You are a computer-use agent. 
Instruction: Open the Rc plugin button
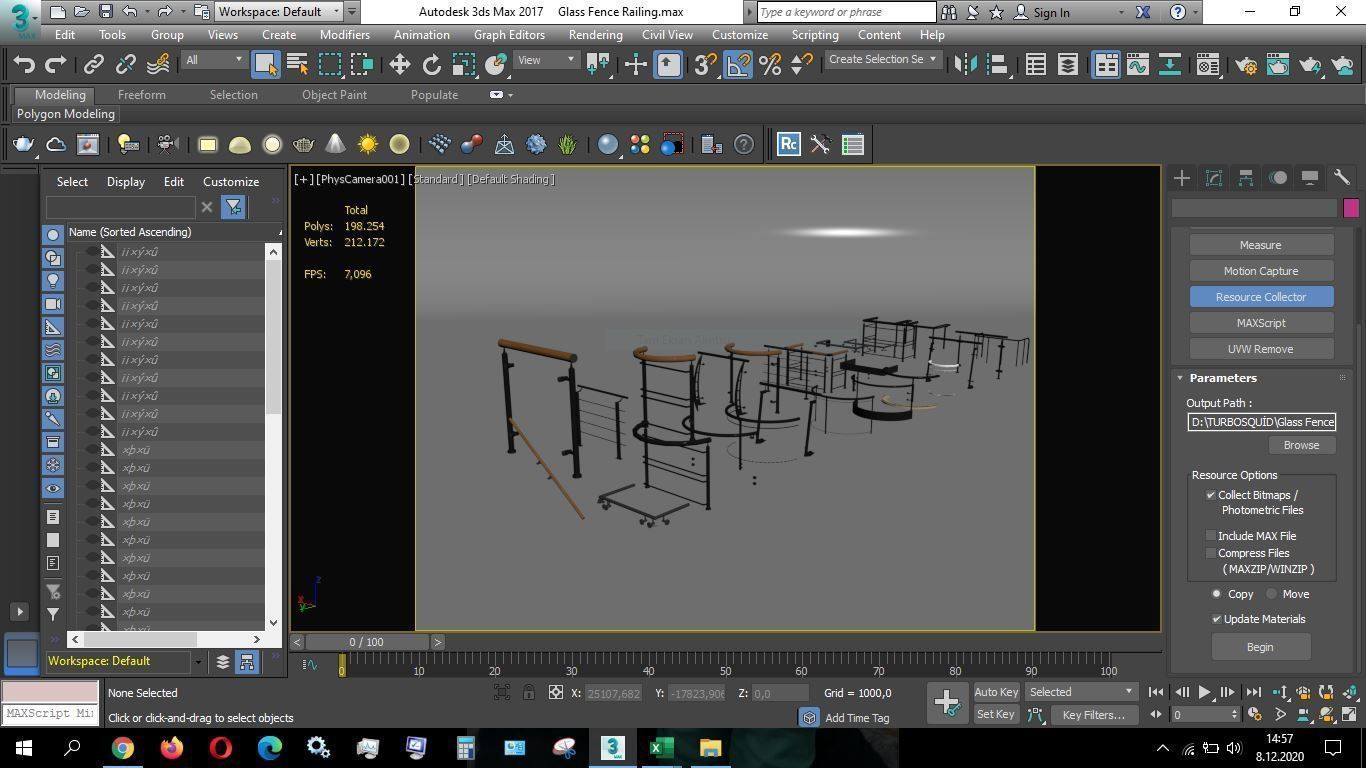pyautogui.click(x=788, y=145)
